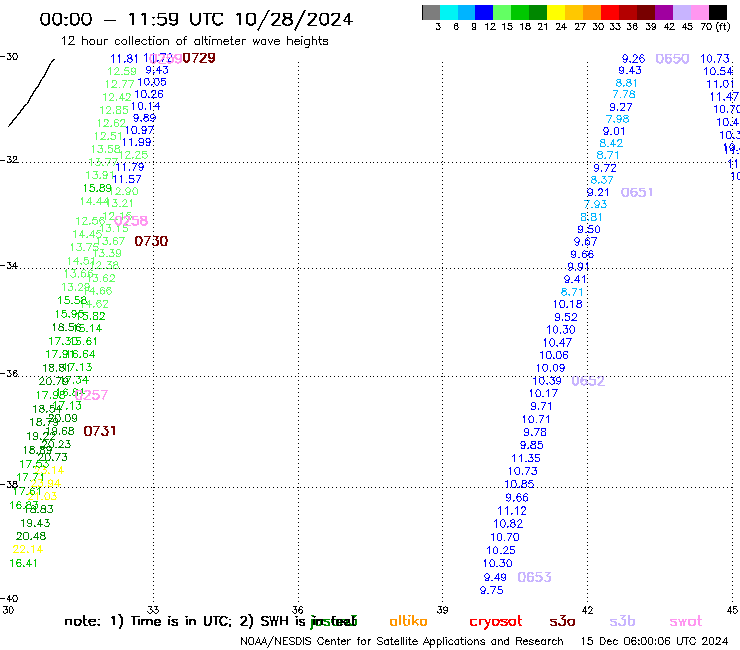Click the 'altika' satellite legend label
740x650 pixels.
tap(408, 621)
